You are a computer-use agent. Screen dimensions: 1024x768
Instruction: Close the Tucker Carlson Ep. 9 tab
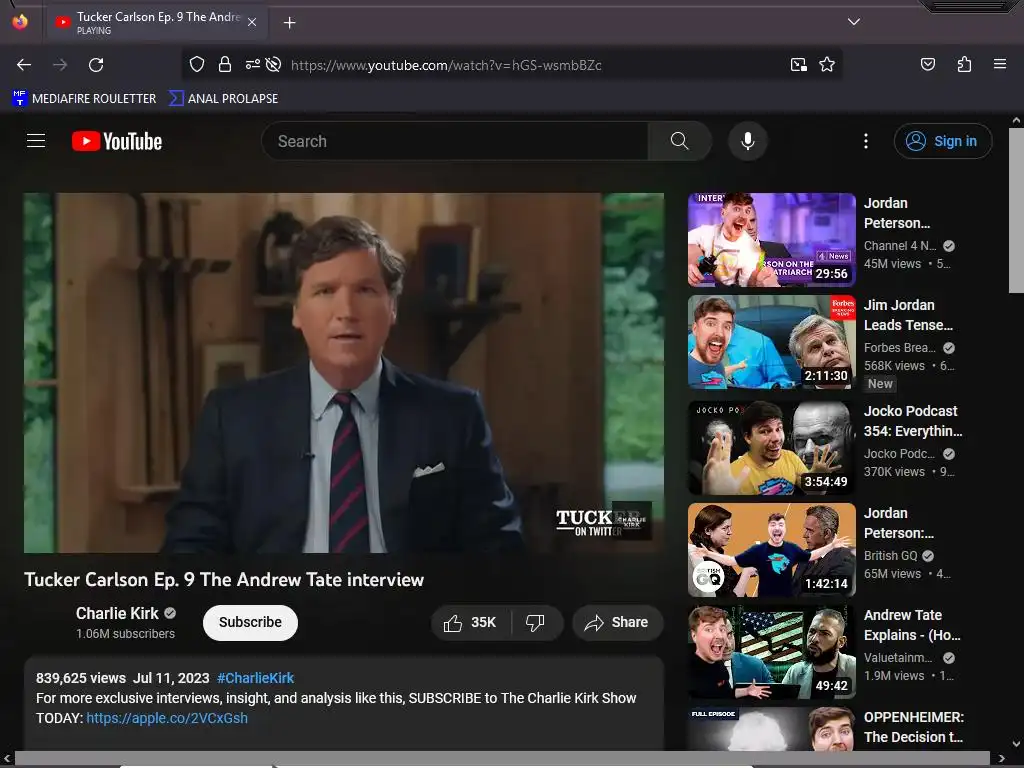(x=252, y=22)
